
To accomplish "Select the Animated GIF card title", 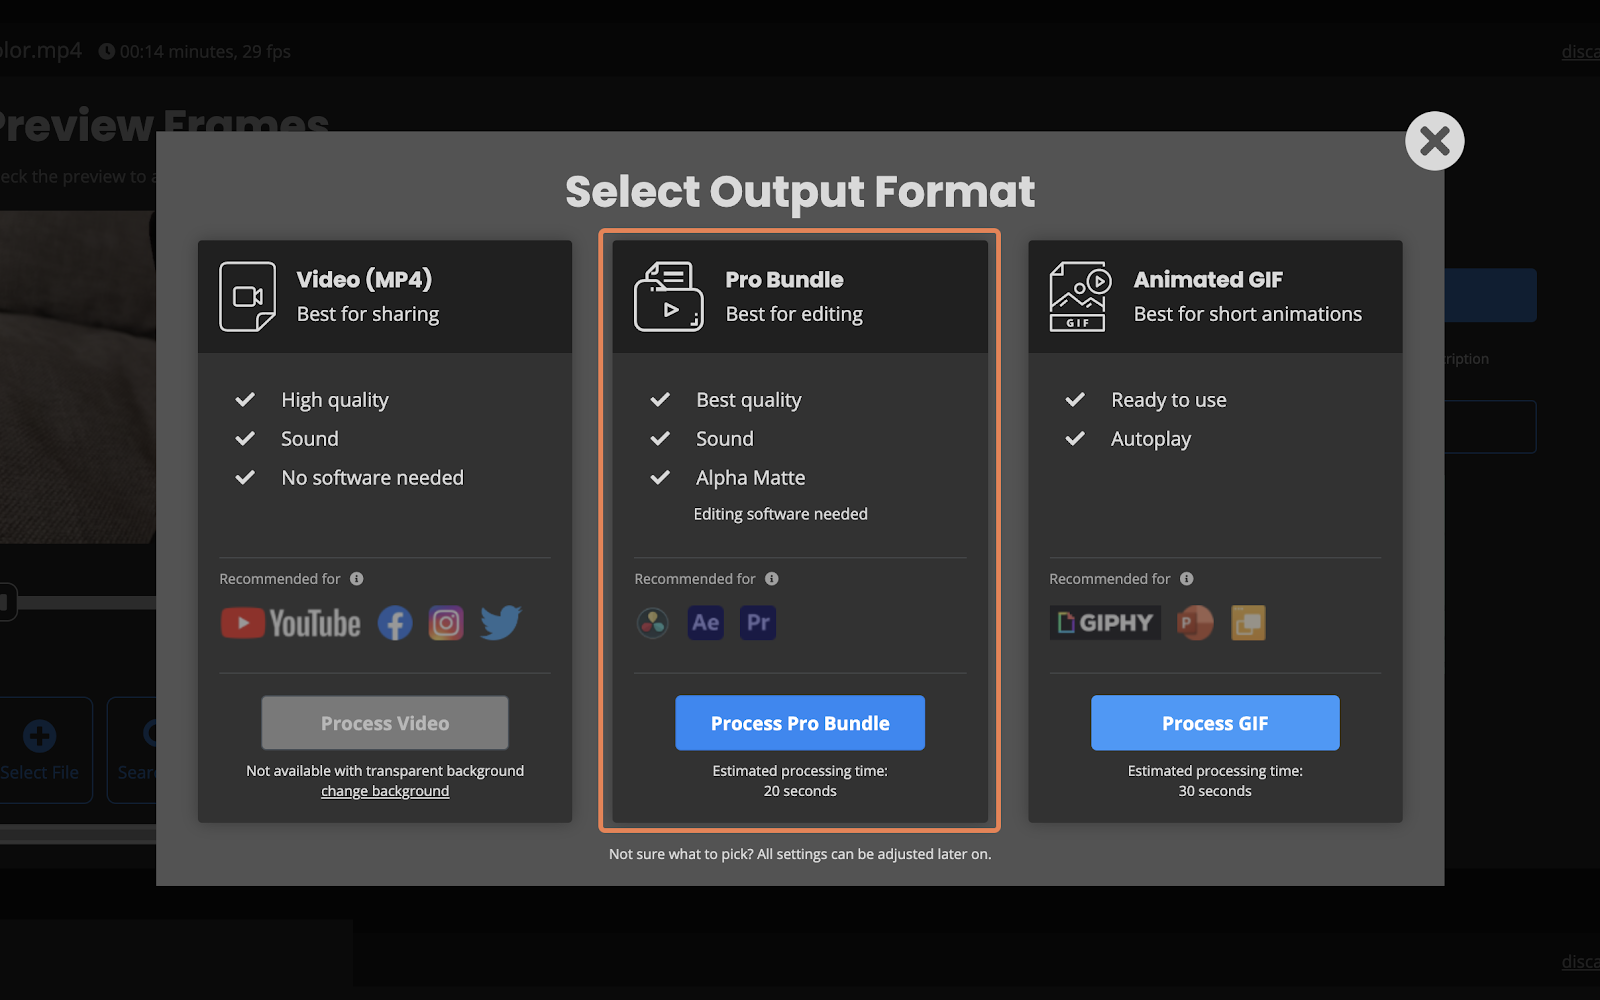I will 1208,280.
